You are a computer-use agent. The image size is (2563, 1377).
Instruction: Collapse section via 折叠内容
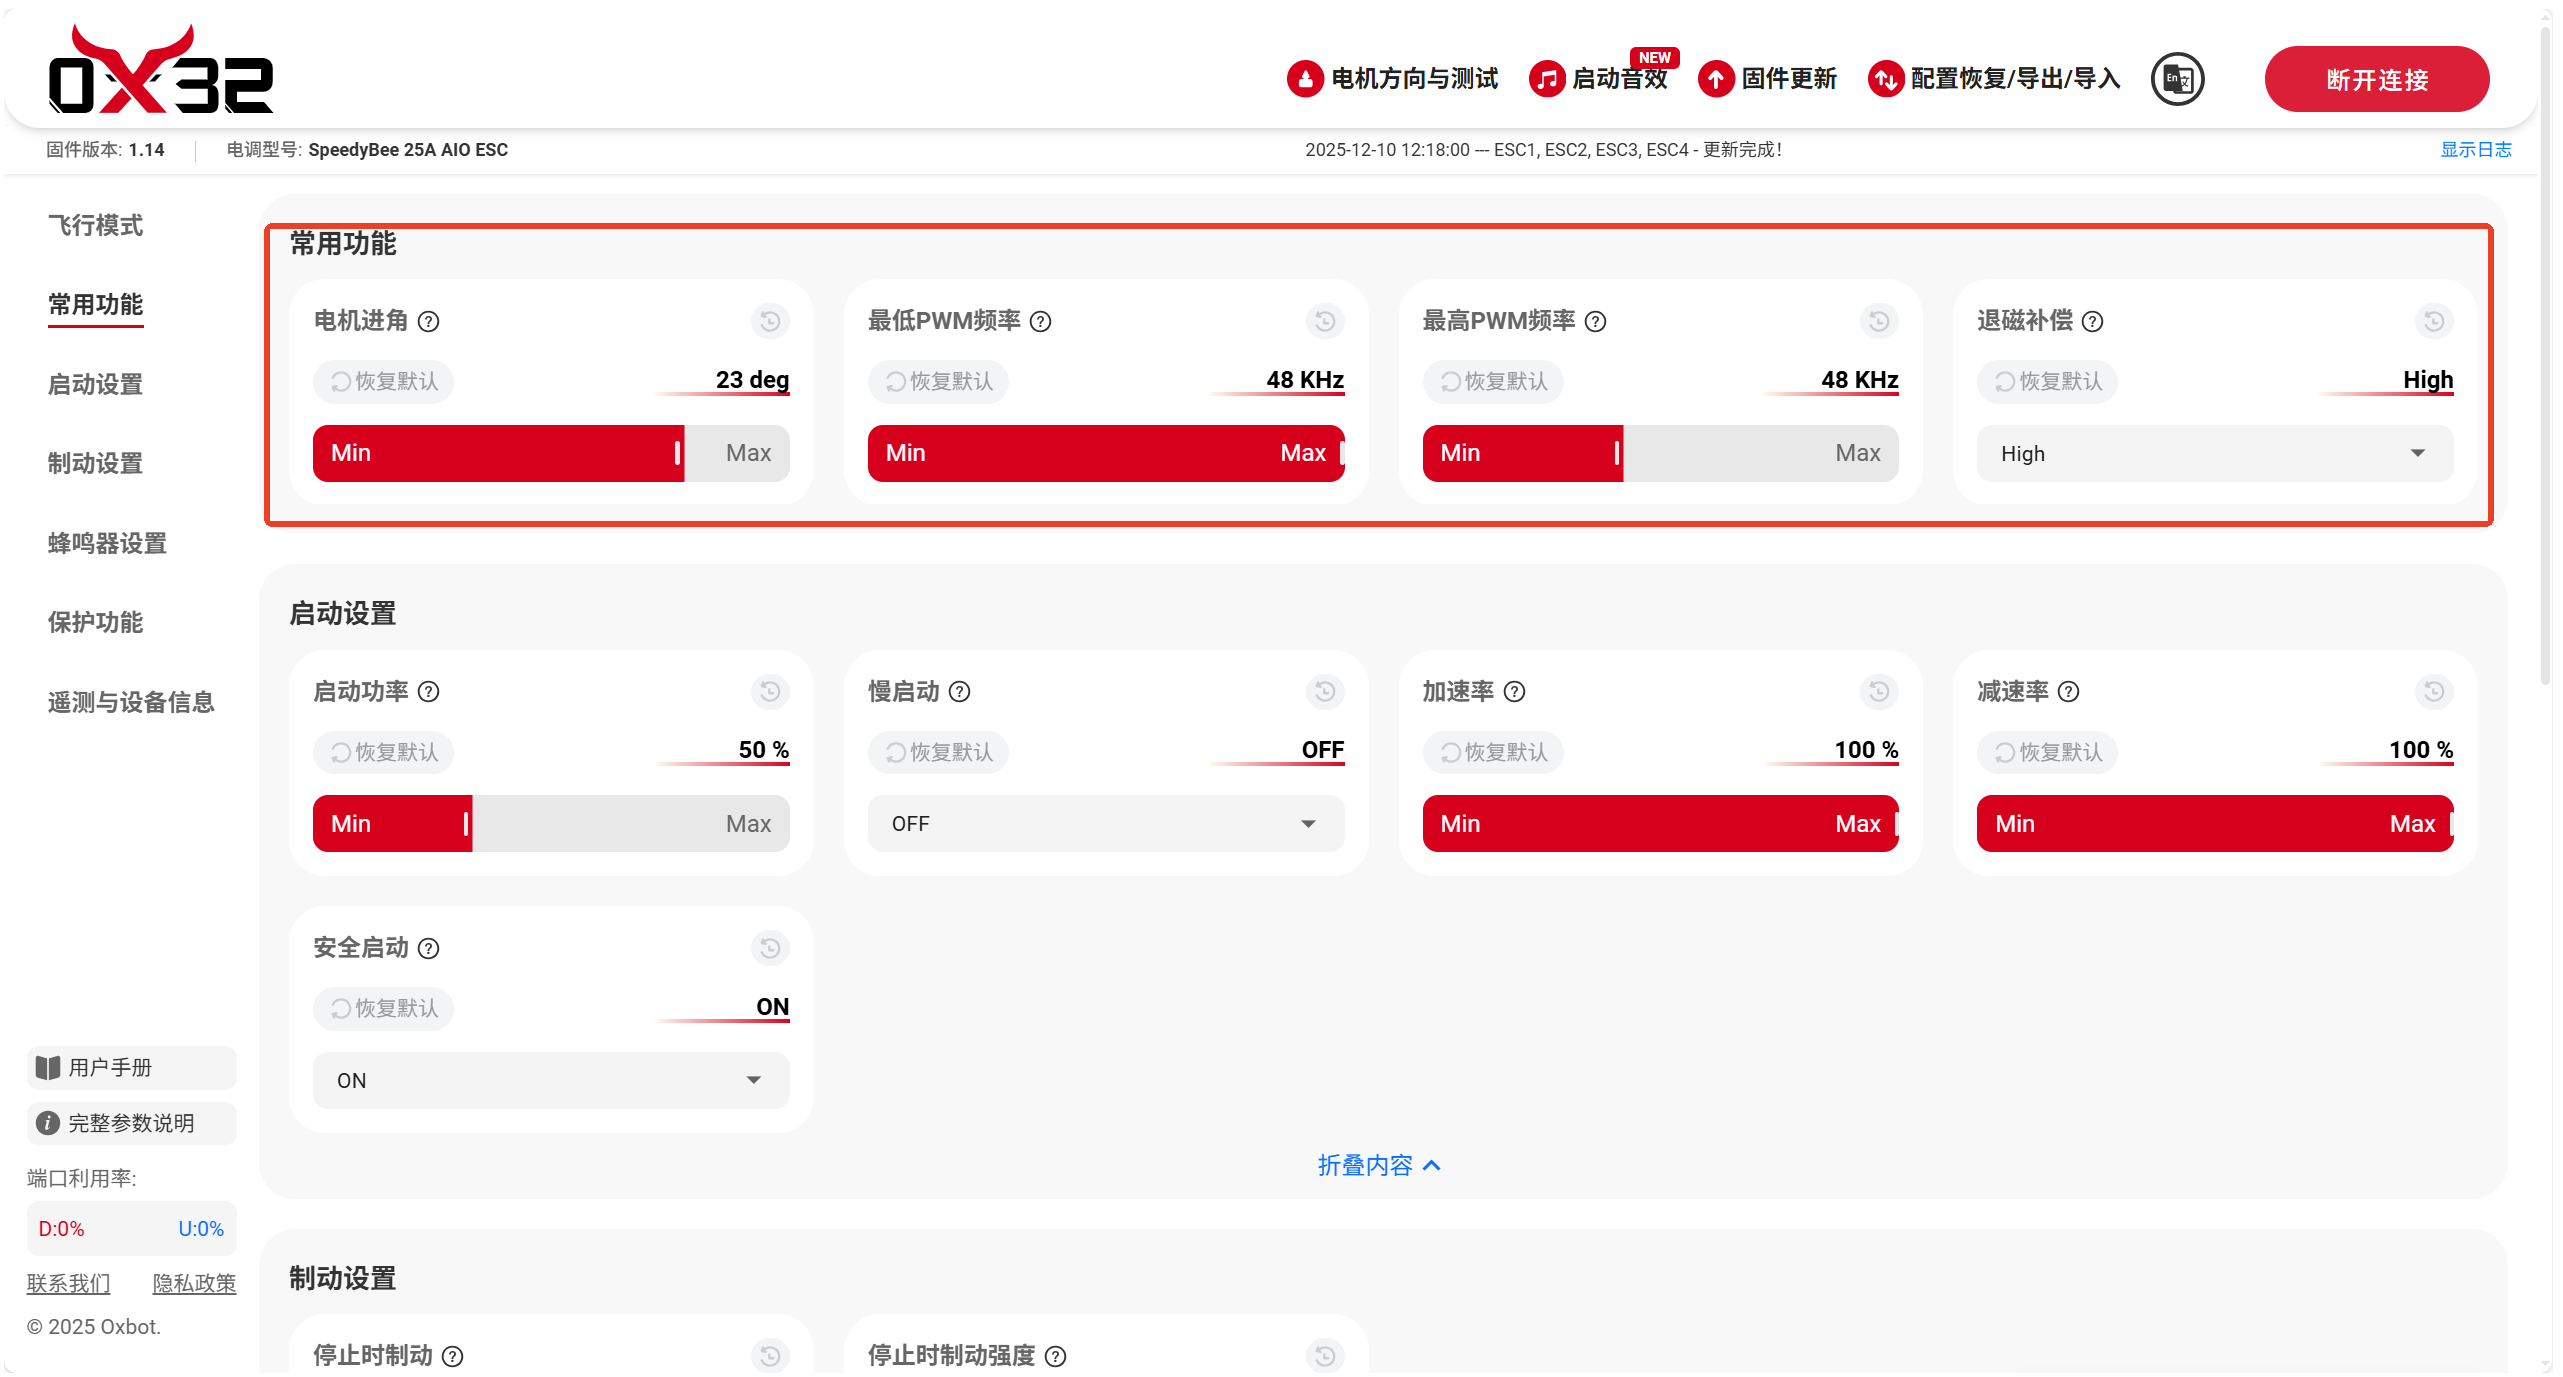click(1378, 1165)
